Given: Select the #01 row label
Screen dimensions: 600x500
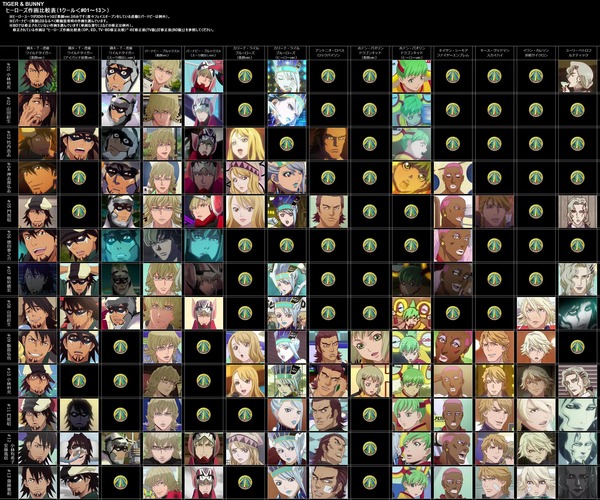Looking at the screenshot, I should tap(9, 76).
